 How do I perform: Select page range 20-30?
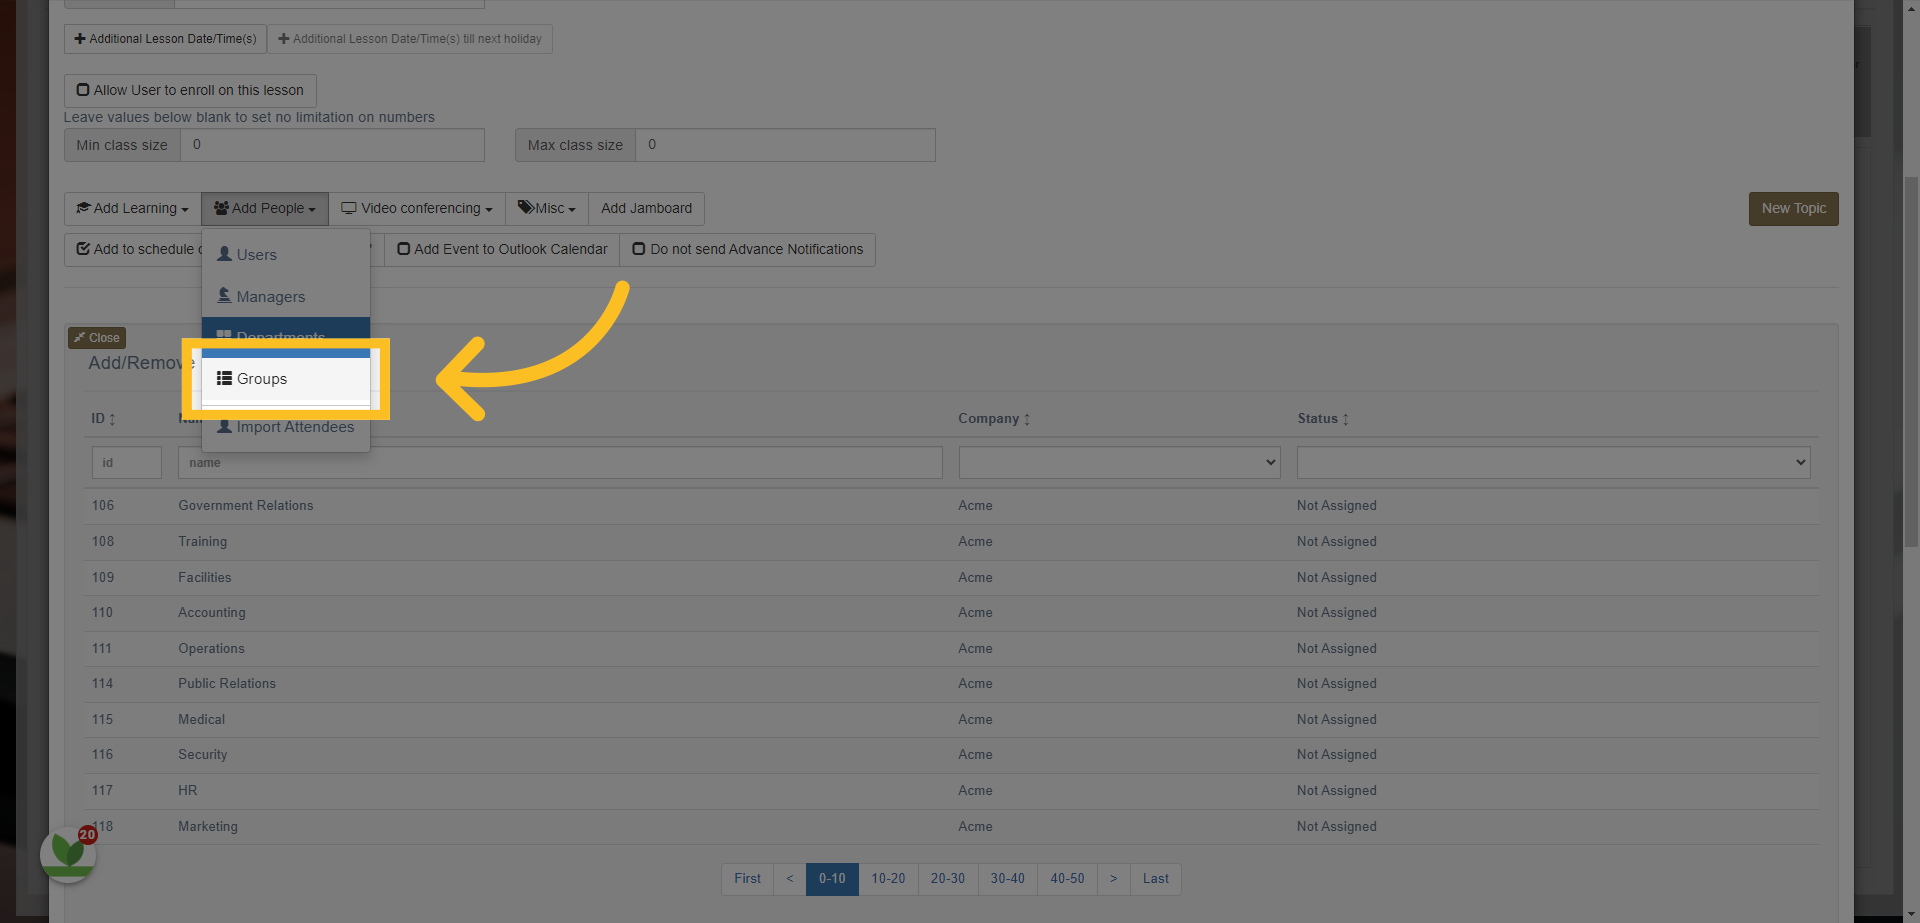point(948,879)
